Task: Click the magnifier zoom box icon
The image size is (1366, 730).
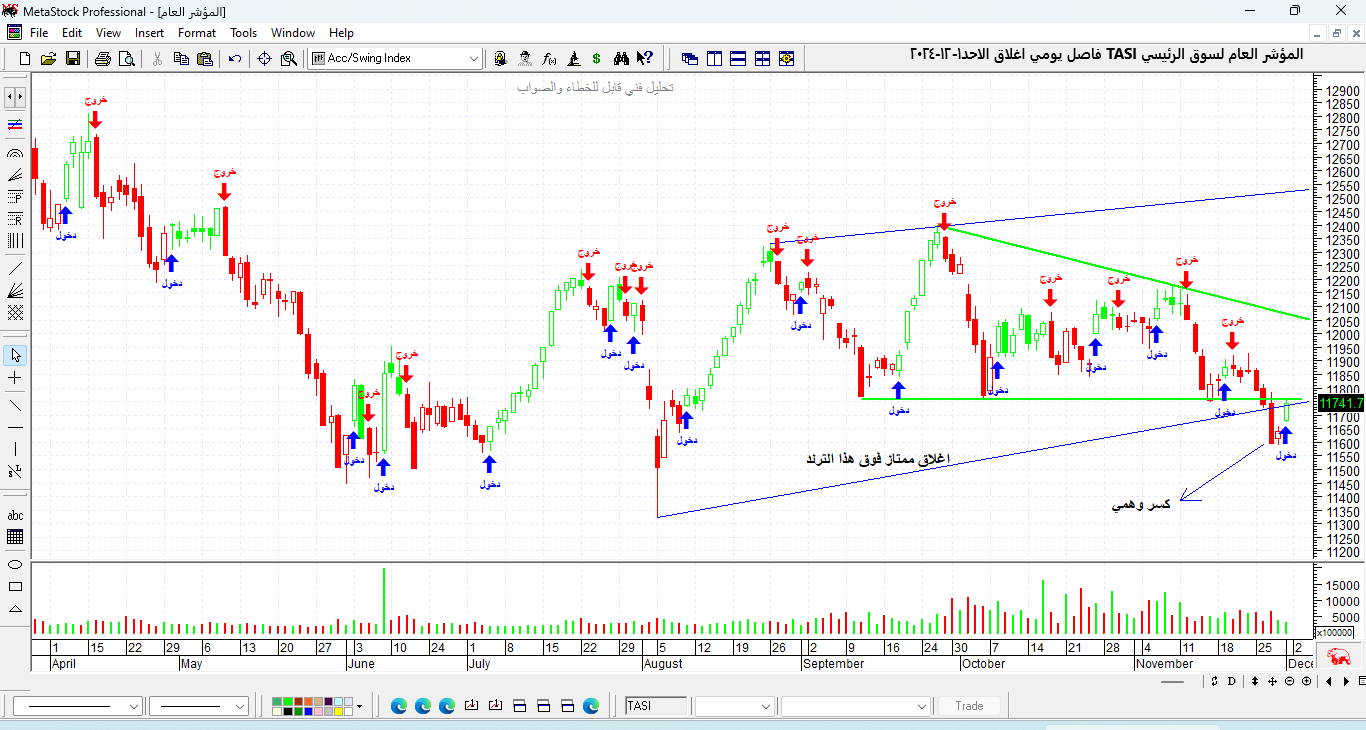Action: pos(289,58)
